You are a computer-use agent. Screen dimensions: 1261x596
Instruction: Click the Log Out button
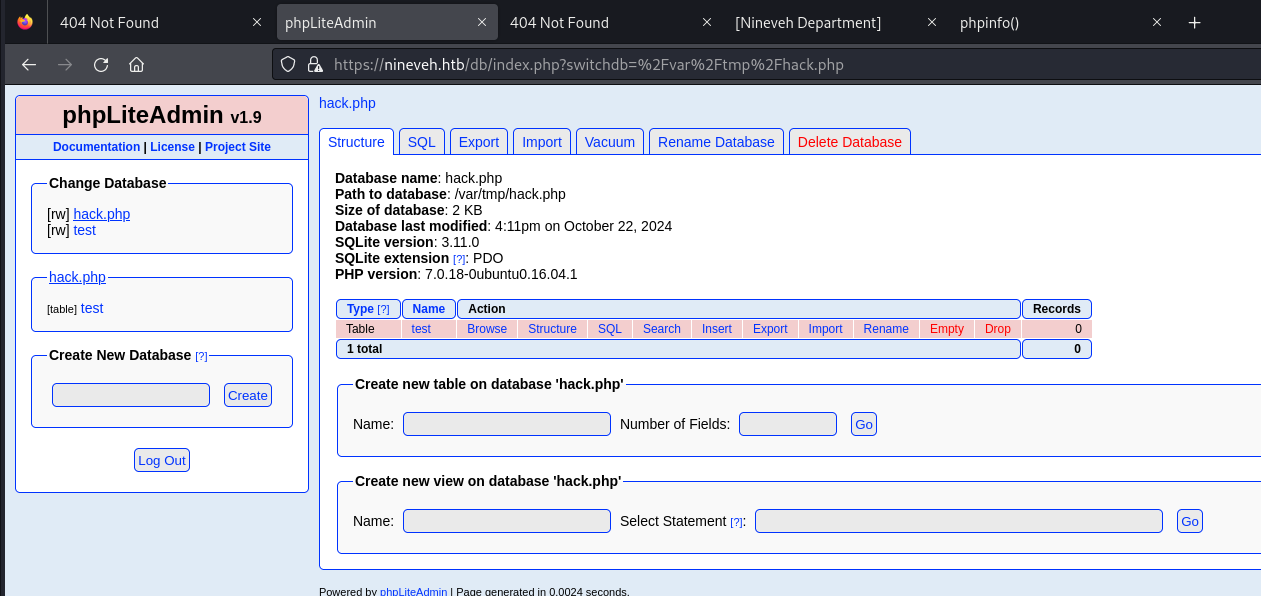coord(161,460)
